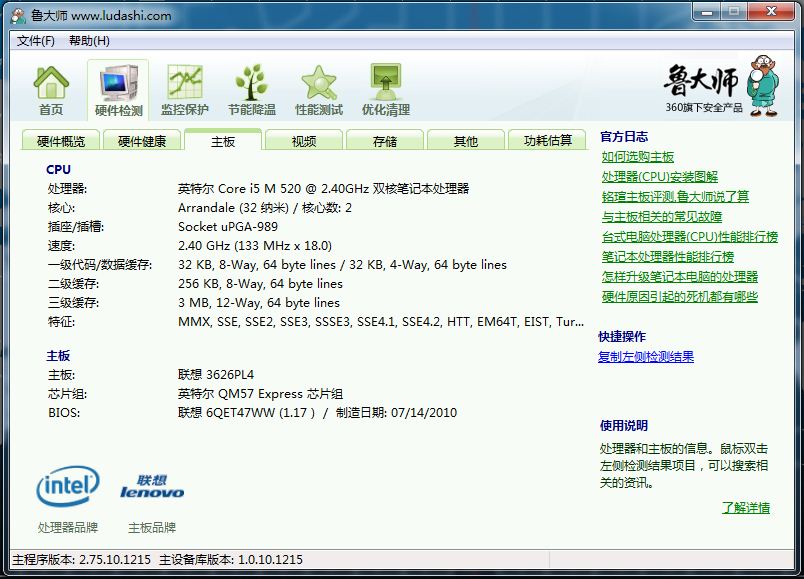Open the 监控保护 monitoring icon
Viewport: 804px width, 579px height.
click(185, 89)
